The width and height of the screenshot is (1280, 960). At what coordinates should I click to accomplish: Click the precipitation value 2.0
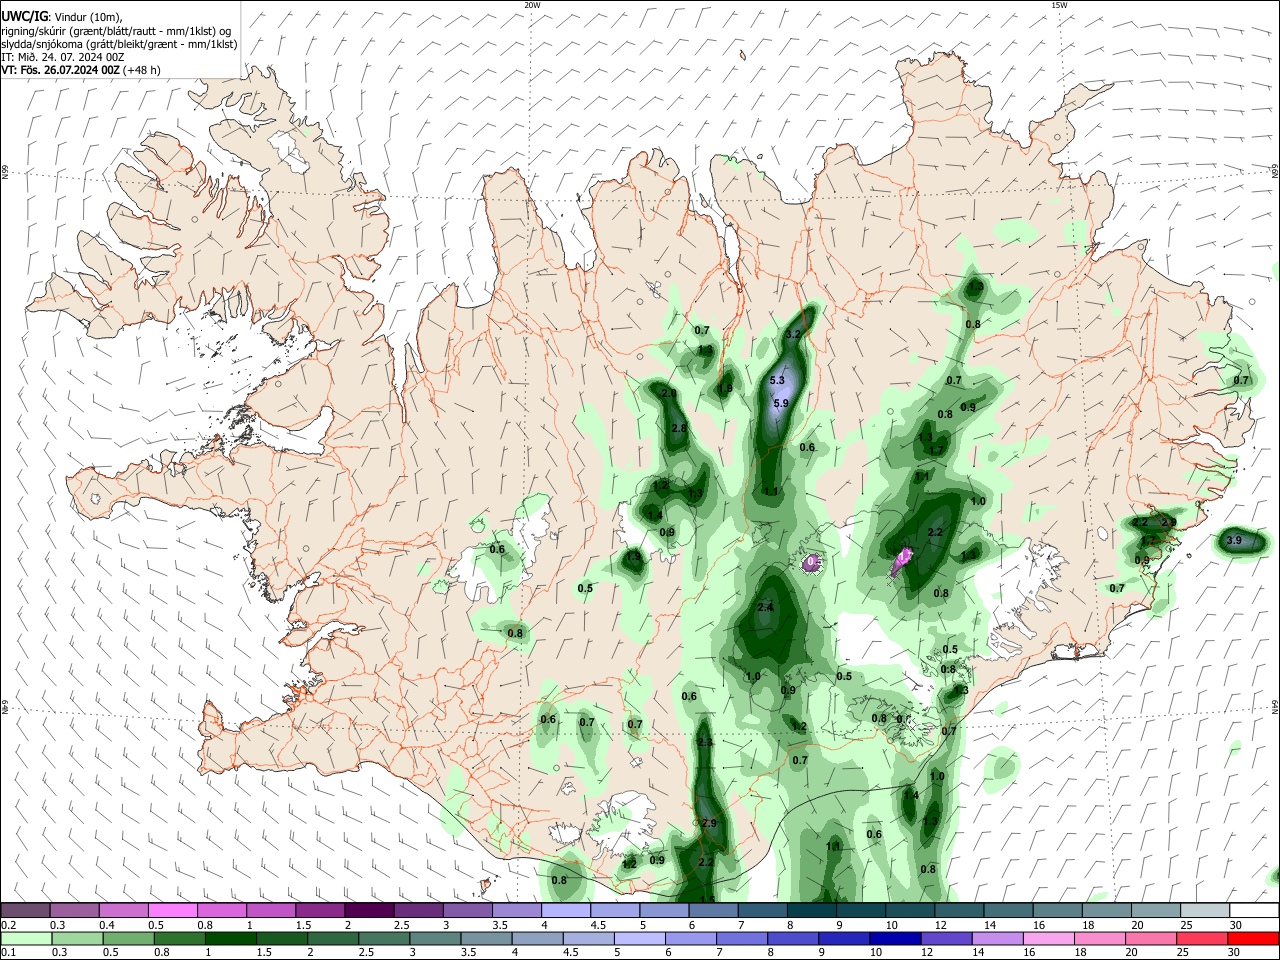click(x=669, y=394)
